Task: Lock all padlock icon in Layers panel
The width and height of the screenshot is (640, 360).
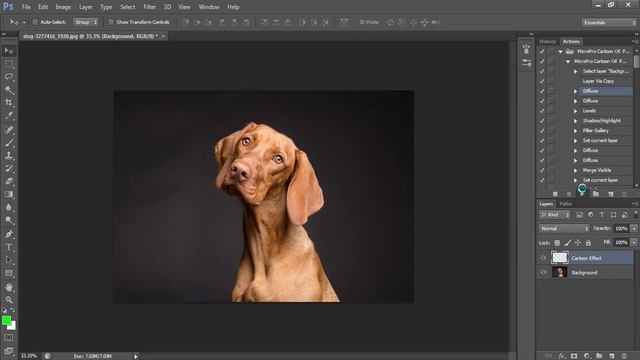Action: (x=588, y=242)
